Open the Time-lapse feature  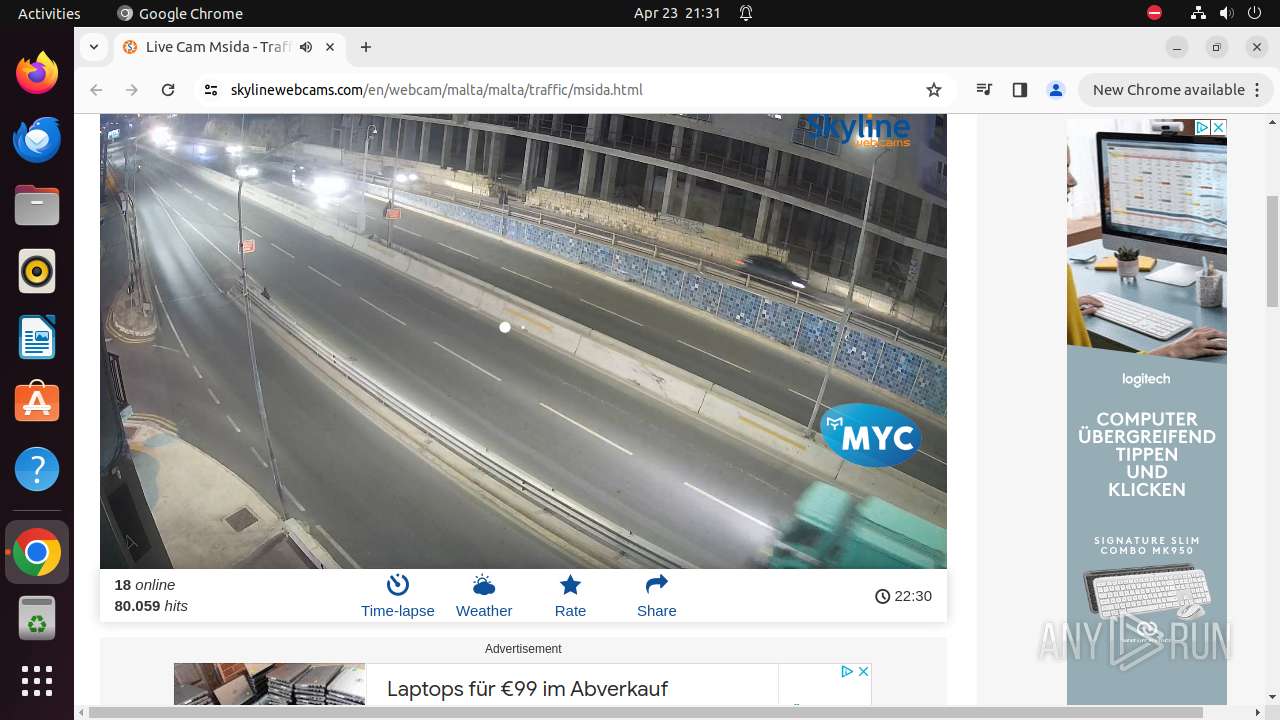pos(397,596)
